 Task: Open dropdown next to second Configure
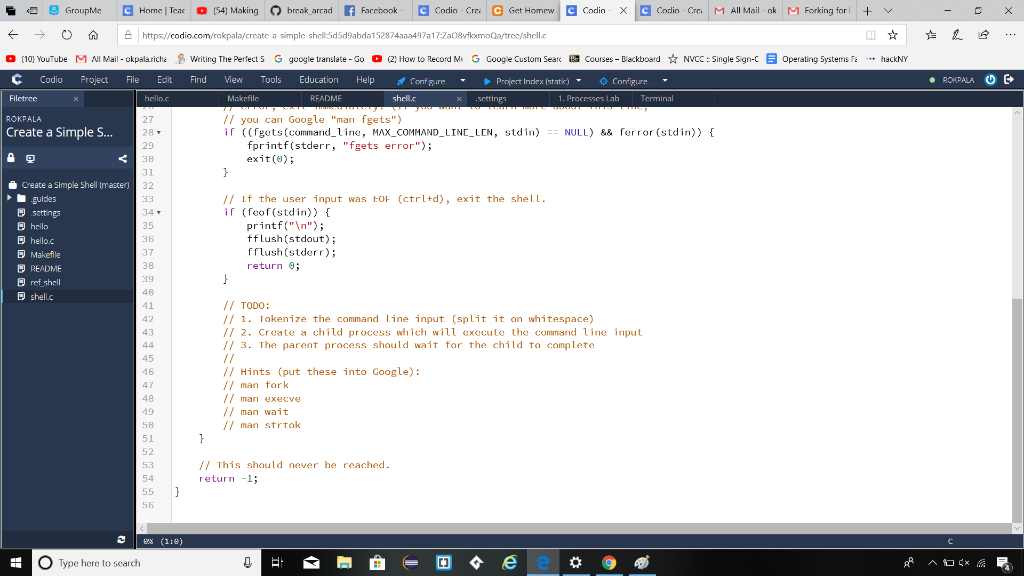pos(665,81)
